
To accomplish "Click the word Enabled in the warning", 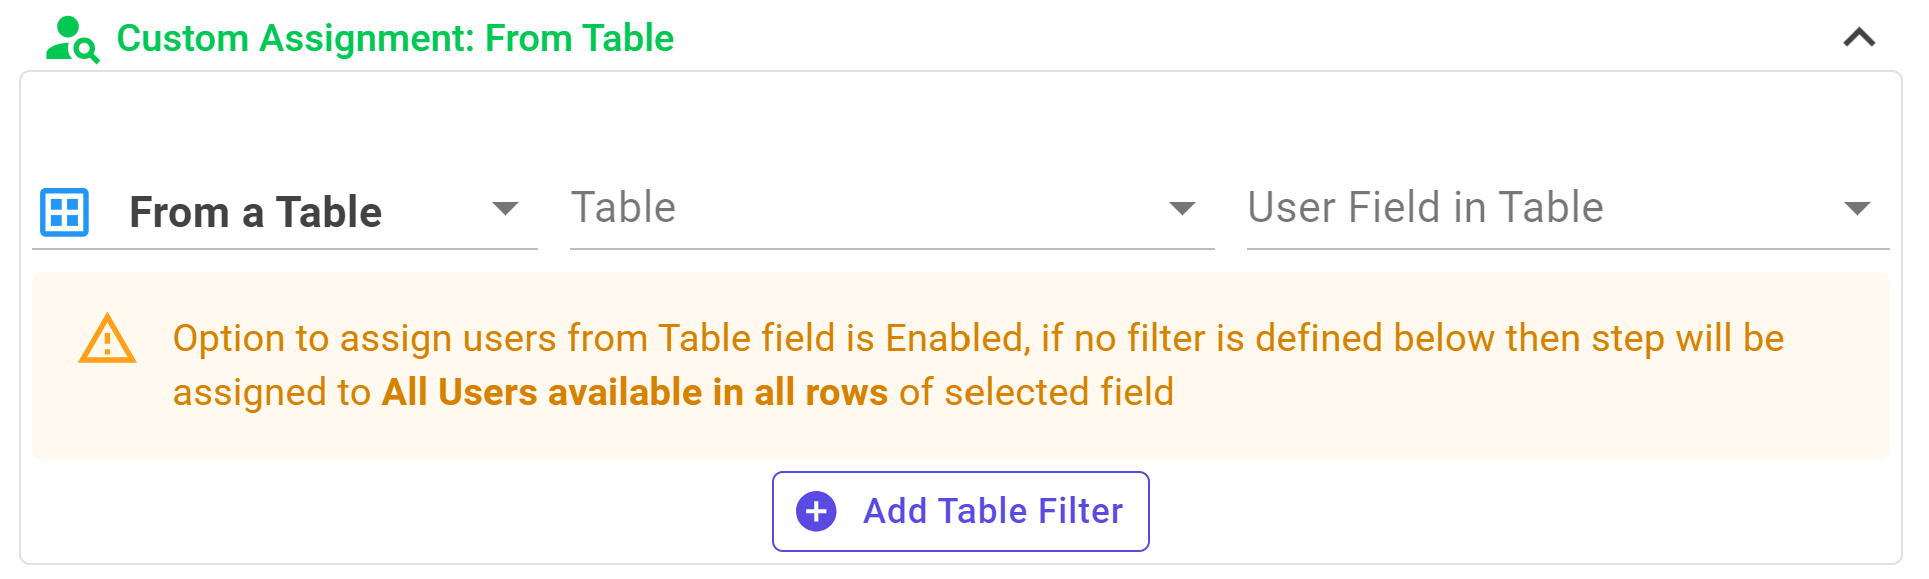I will pos(958,338).
